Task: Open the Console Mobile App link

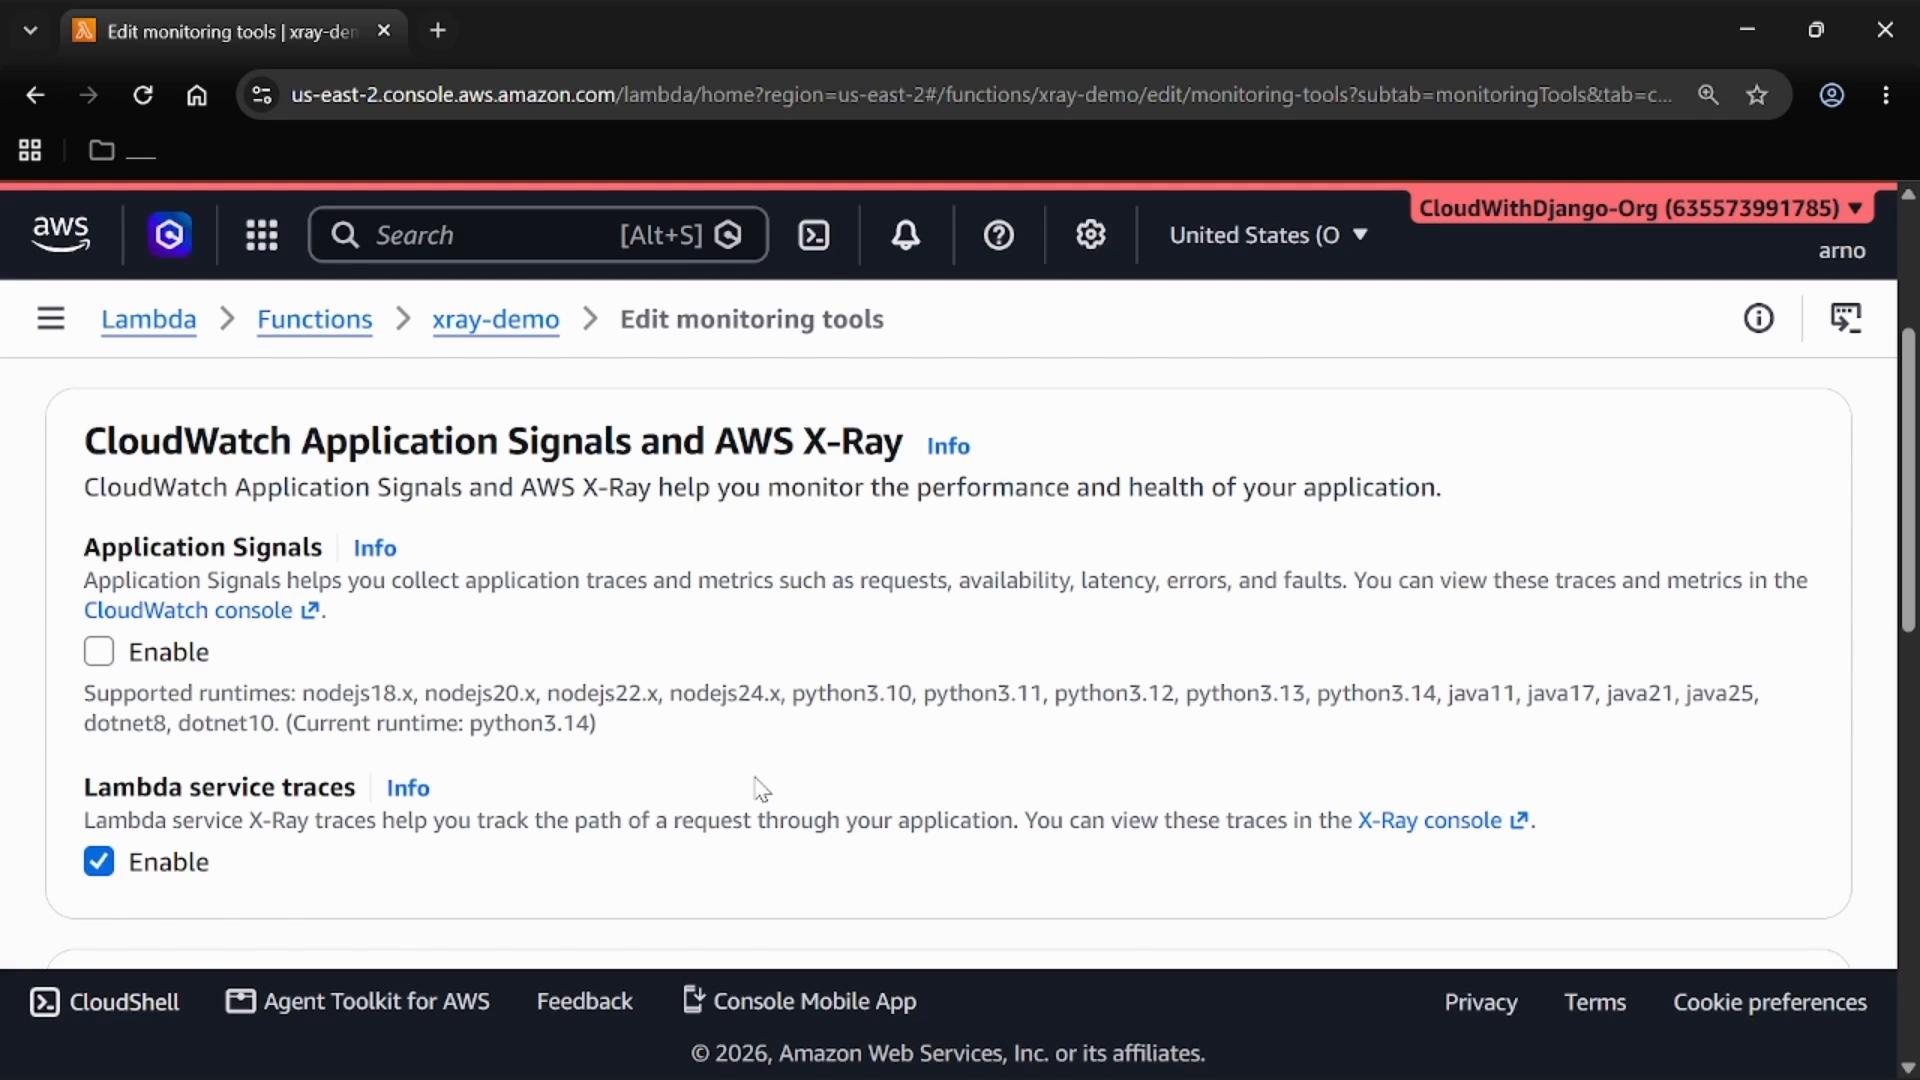Action: [x=800, y=1001]
